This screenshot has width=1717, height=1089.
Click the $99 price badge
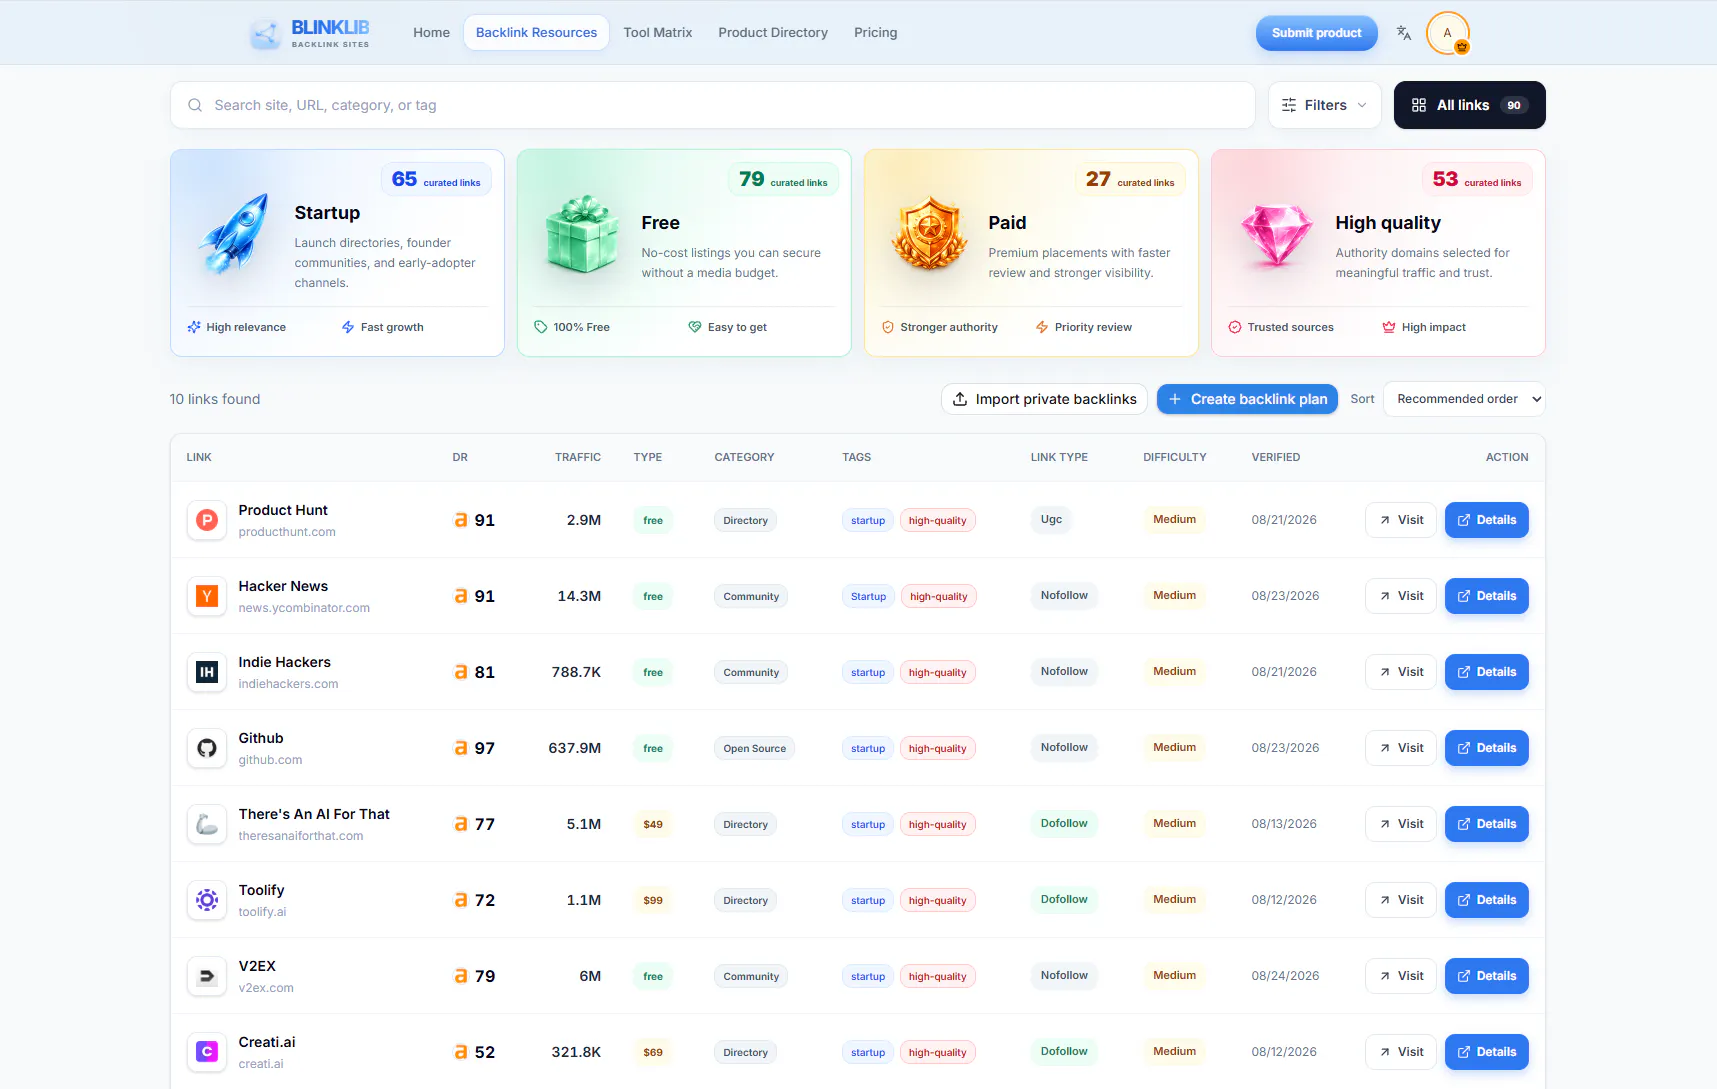point(653,900)
